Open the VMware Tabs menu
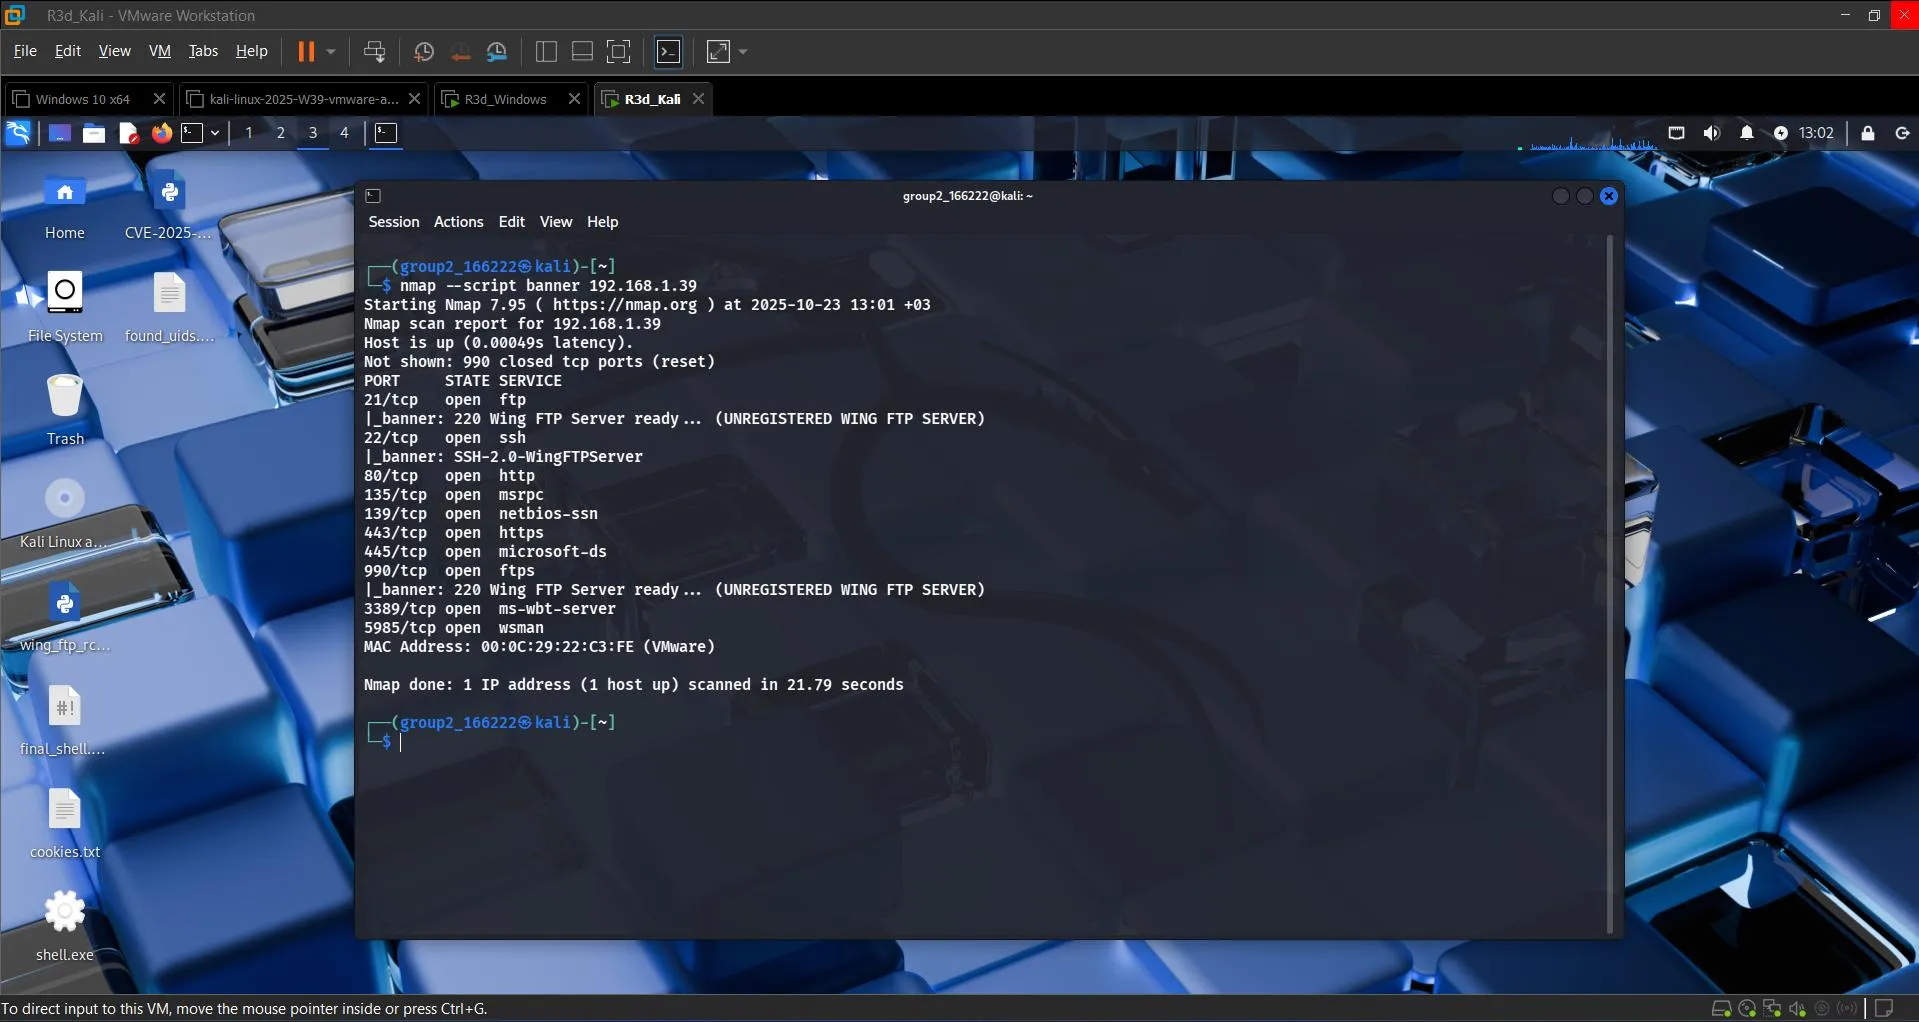 click(203, 51)
